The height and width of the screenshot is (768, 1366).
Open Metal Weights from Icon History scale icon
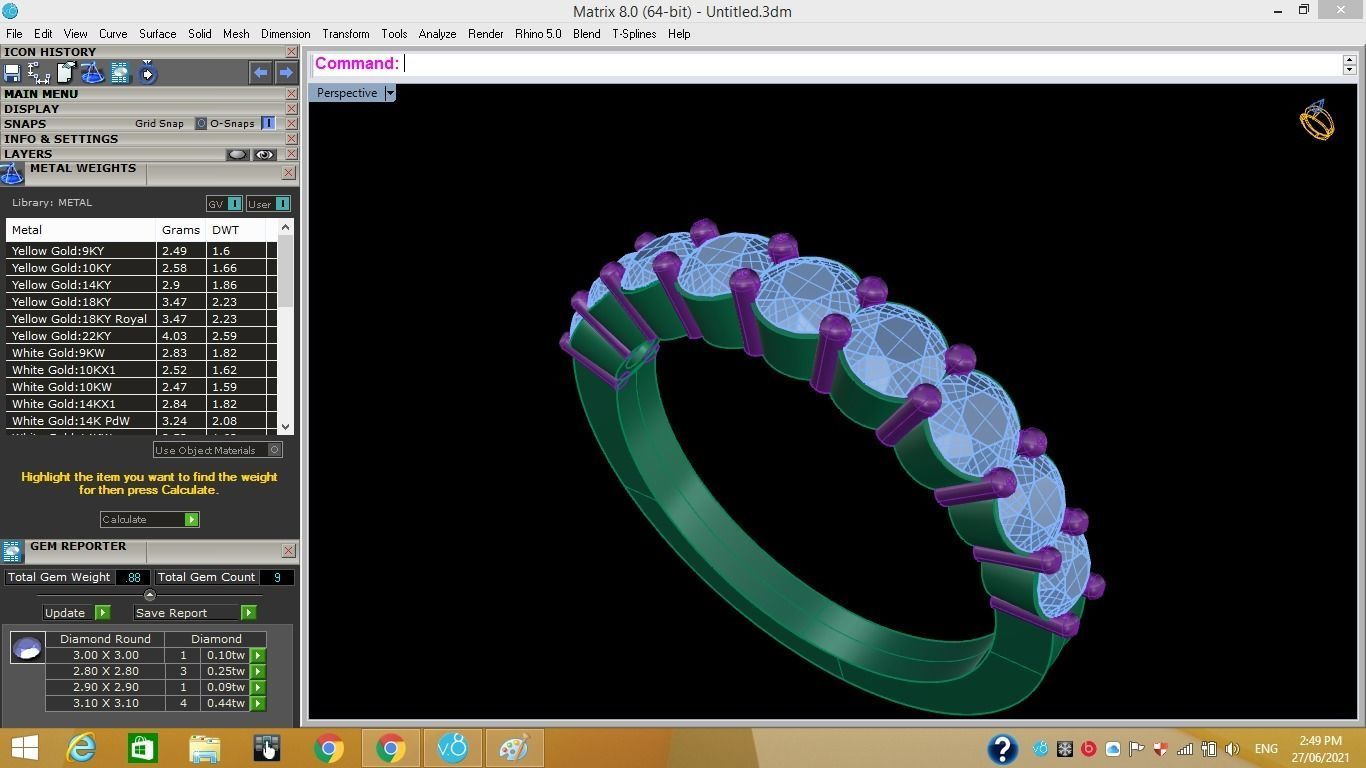[x=93, y=73]
